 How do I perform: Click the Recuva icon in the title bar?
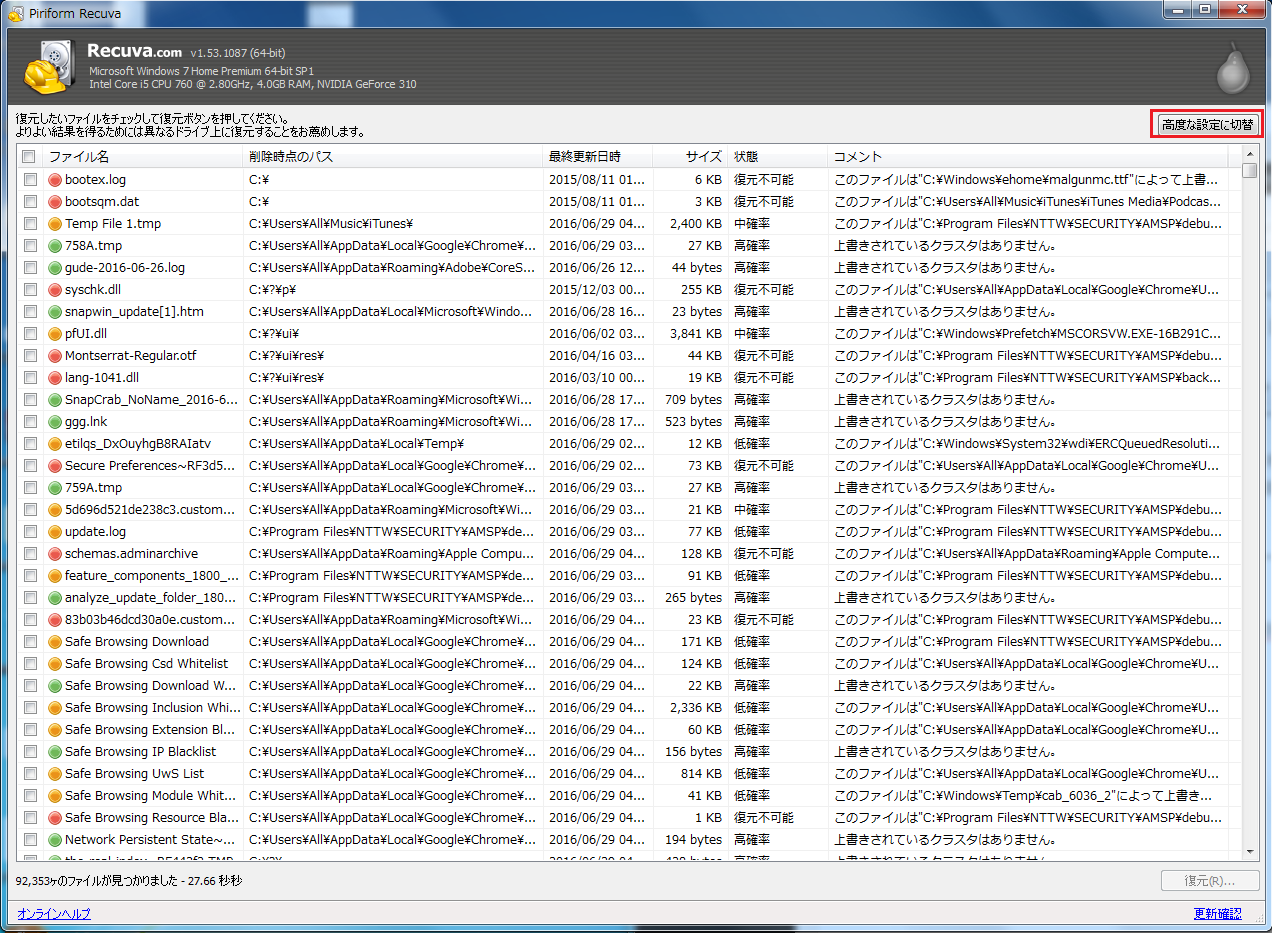[15, 13]
